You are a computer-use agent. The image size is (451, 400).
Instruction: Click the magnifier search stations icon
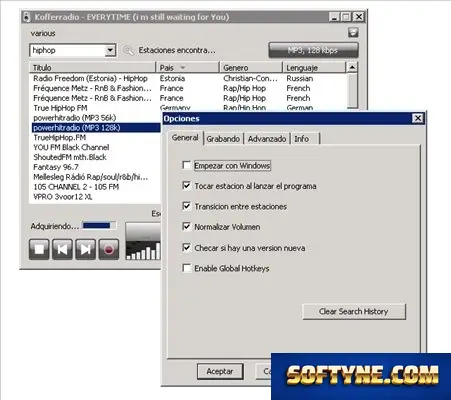click(x=128, y=50)
